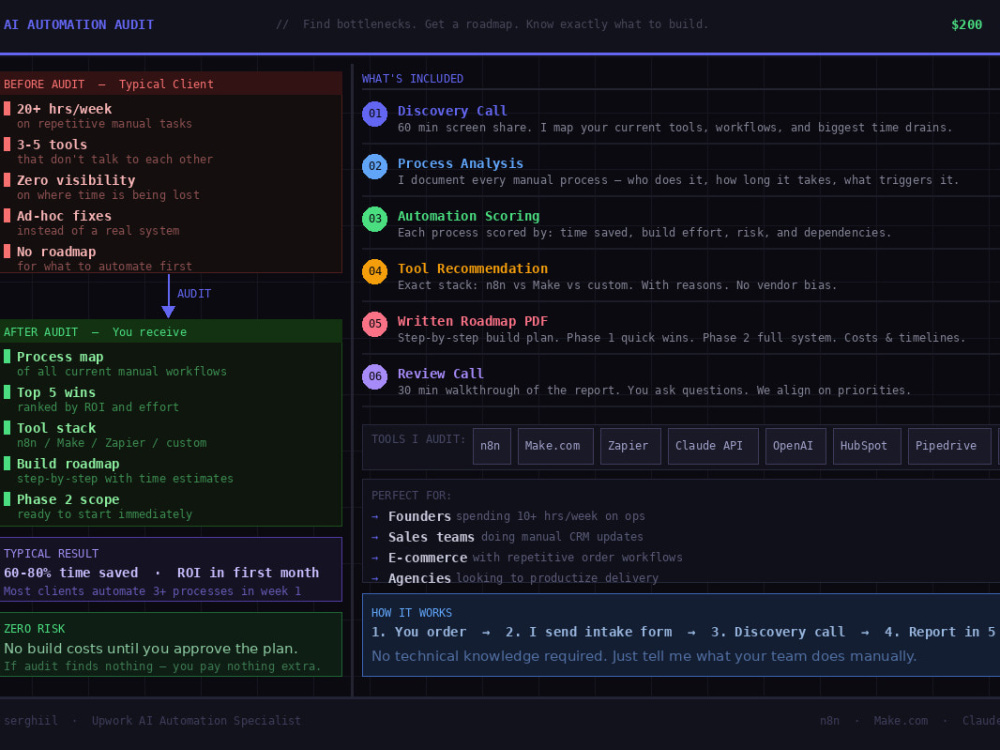Click the Tool Recommendation heading

[473, 268]
